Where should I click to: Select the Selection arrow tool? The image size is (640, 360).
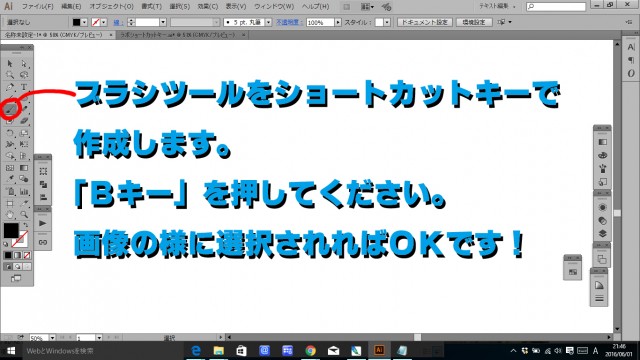pos(10,64)
